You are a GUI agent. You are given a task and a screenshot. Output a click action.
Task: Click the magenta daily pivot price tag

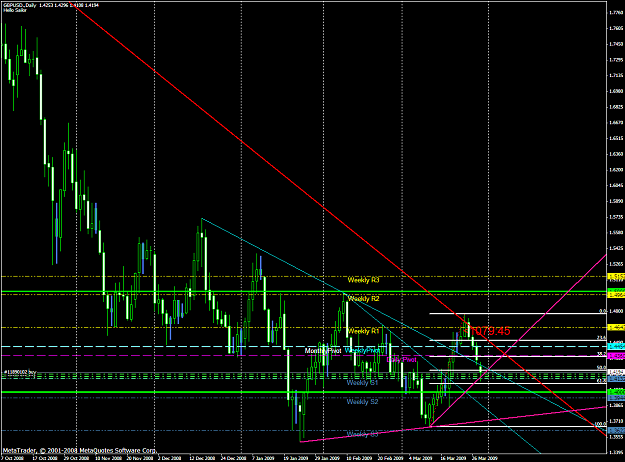[x=616, y=356]
